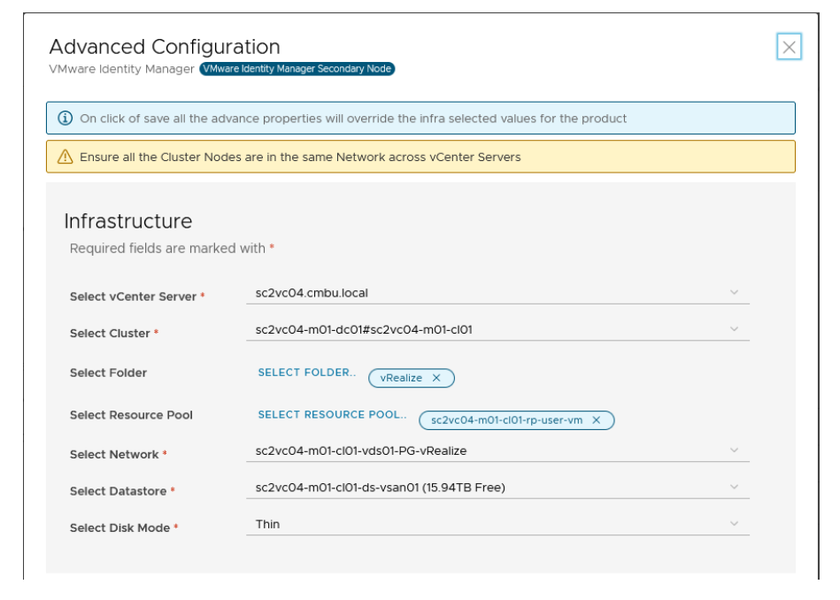
Task: Open the Select vCenter Server dropdown
Action: tap(497, 293)
